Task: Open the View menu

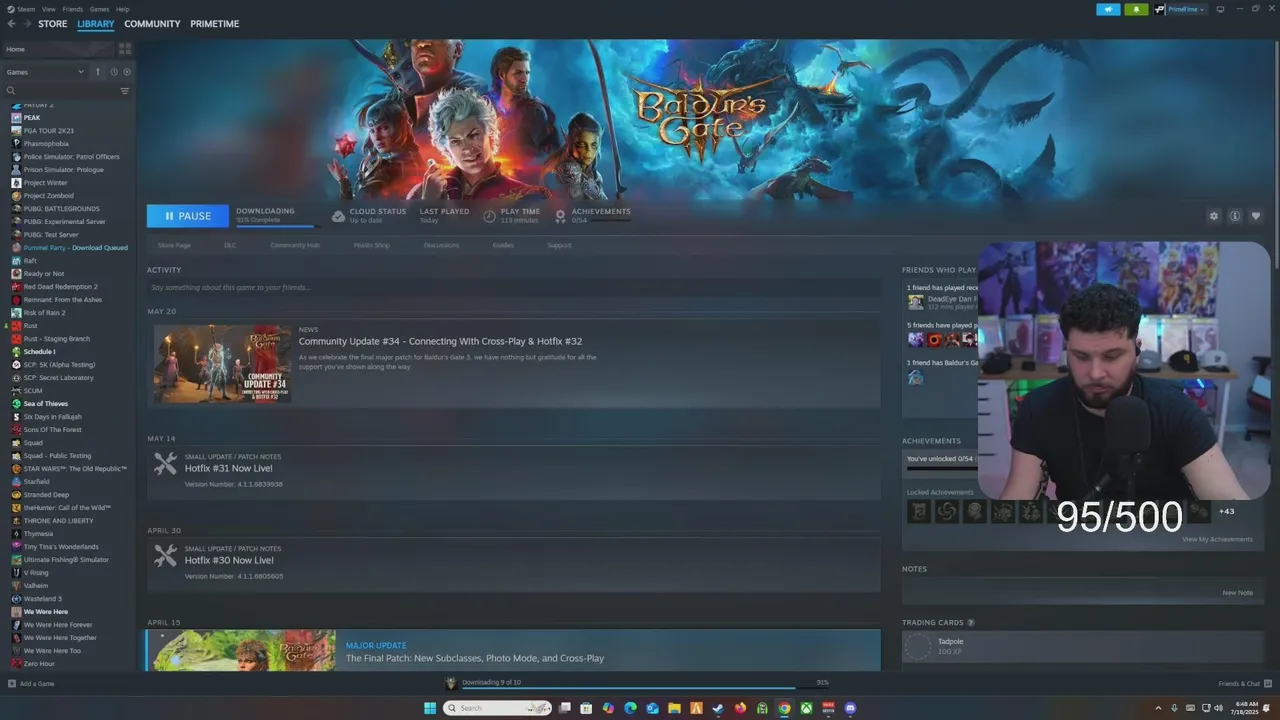Action: (x=48, y=9)
